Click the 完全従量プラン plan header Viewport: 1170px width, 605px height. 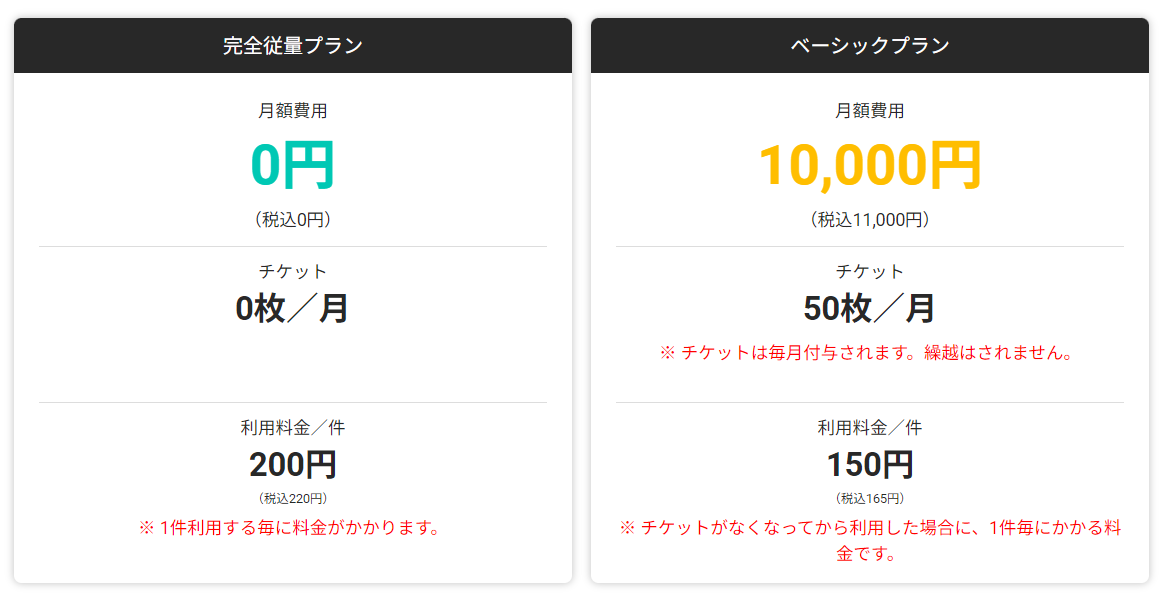pos(293,45)
